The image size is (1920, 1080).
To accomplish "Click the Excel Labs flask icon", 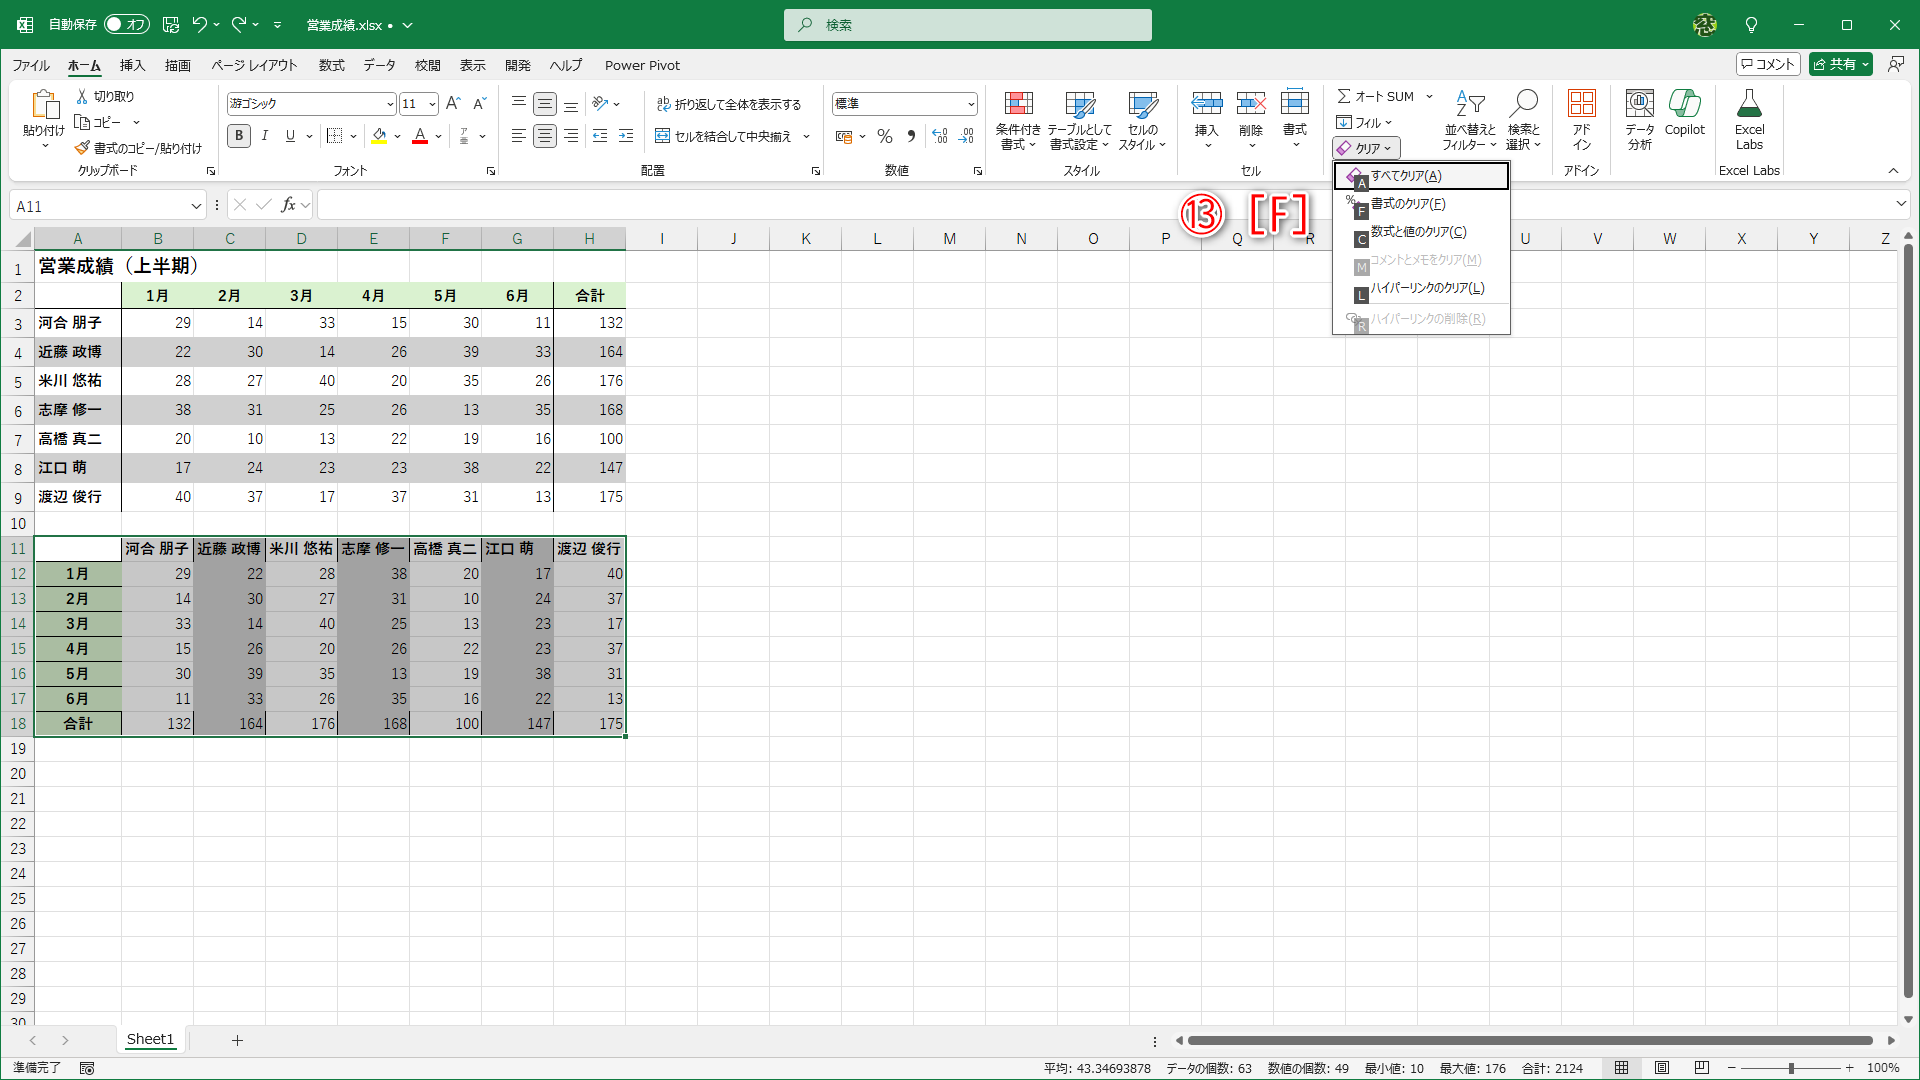I will pyautogui.click(x=1749, y=104).
